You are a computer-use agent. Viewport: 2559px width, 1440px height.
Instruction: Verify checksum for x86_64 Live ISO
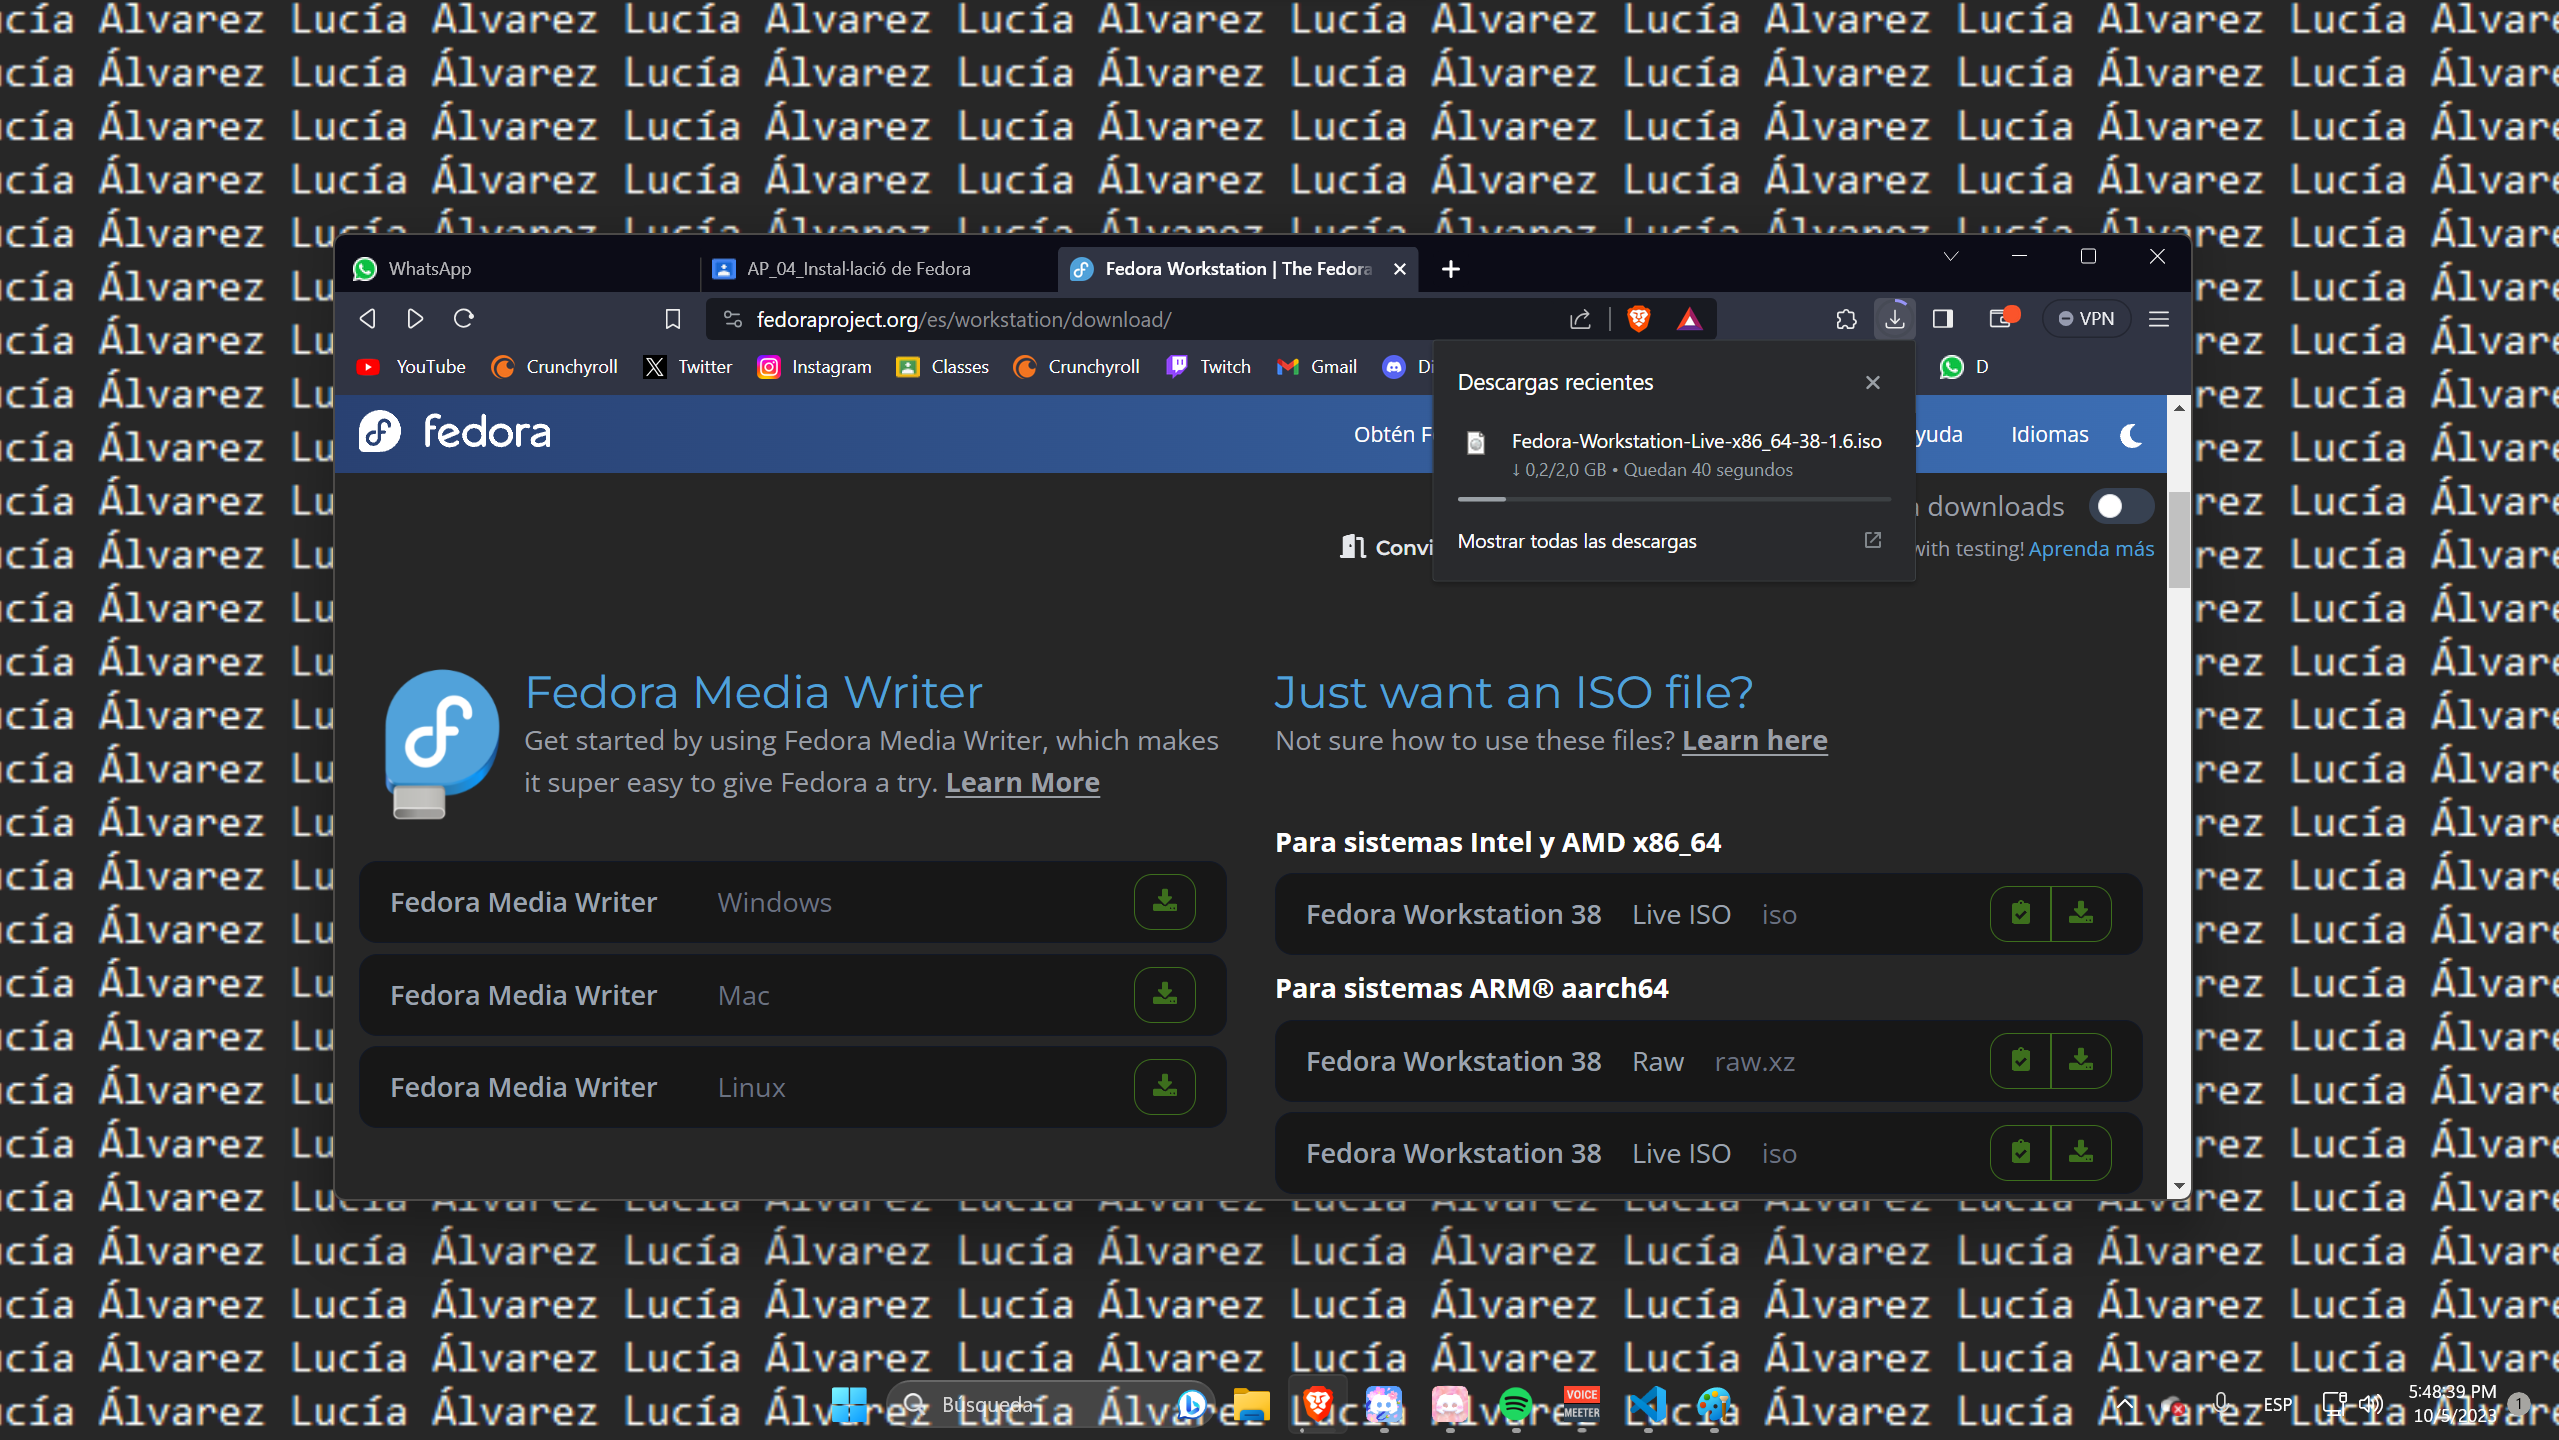(x=2020, y=913)
